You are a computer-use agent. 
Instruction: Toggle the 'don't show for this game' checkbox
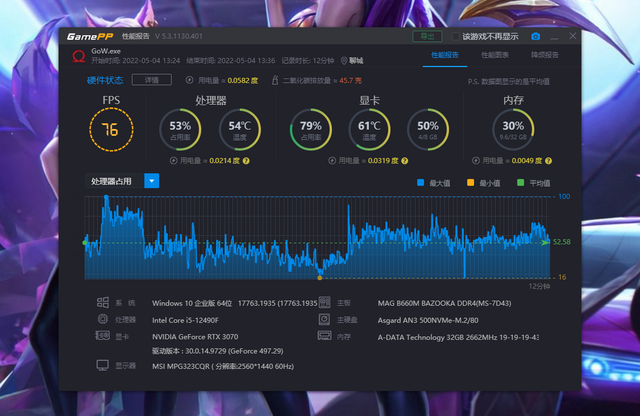[455, 37]
